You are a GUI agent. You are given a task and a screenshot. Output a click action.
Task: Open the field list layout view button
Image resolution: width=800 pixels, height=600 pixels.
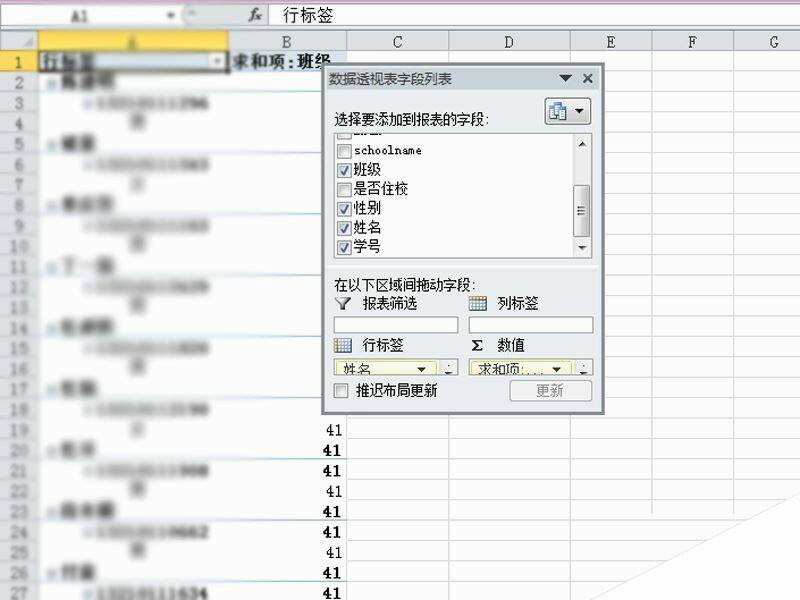point(568,111)
